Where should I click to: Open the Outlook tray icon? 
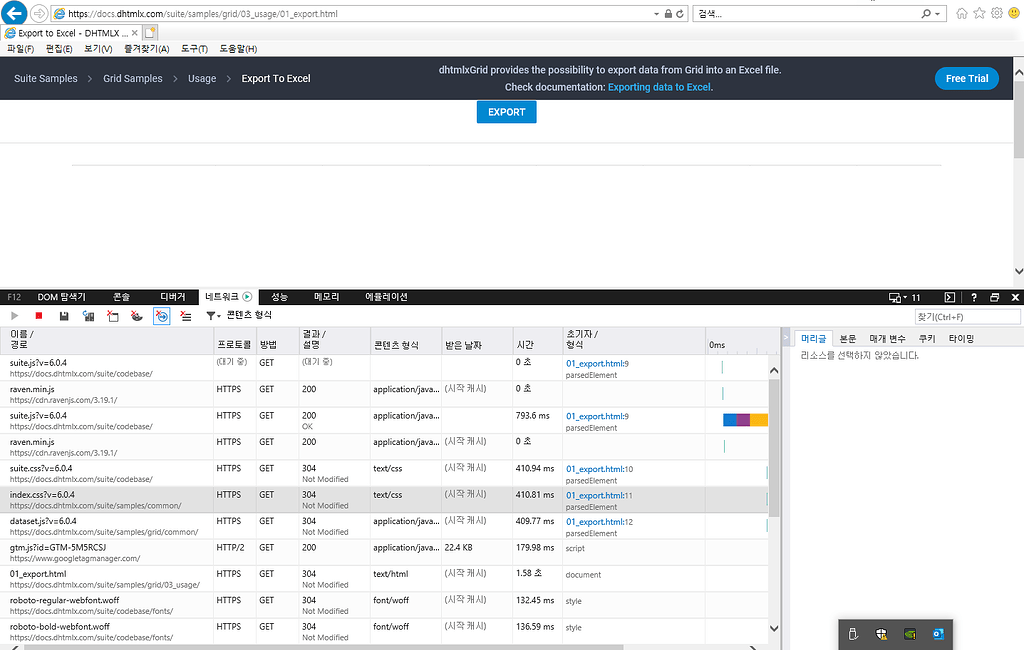938,634
